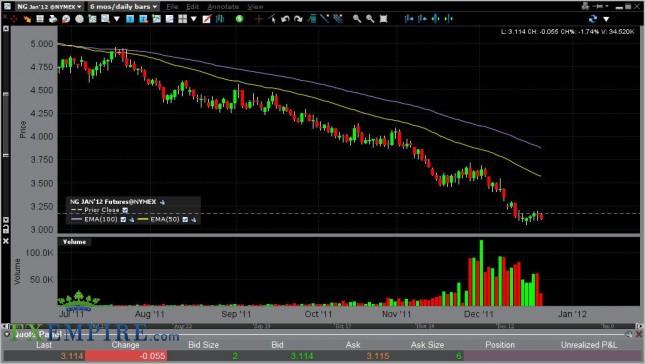
Task: Open the File menu
Action: [172, 7]
